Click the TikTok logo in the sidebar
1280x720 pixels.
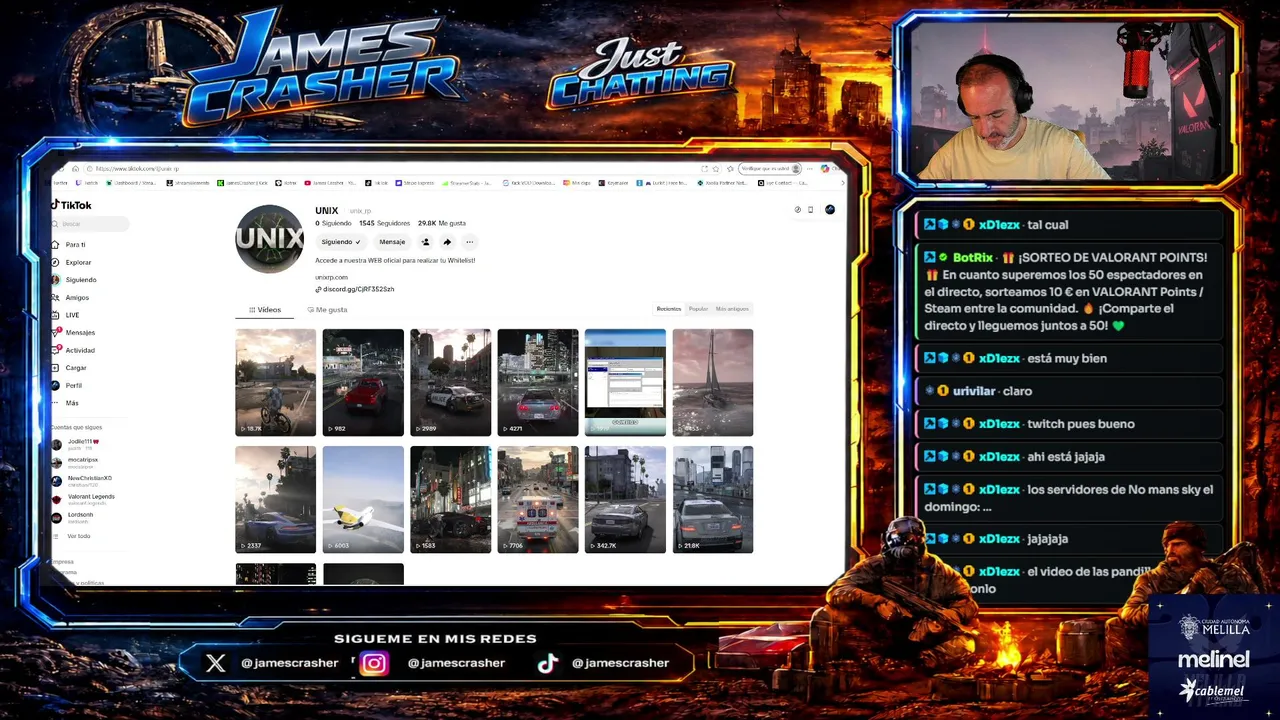click(71, 205)
